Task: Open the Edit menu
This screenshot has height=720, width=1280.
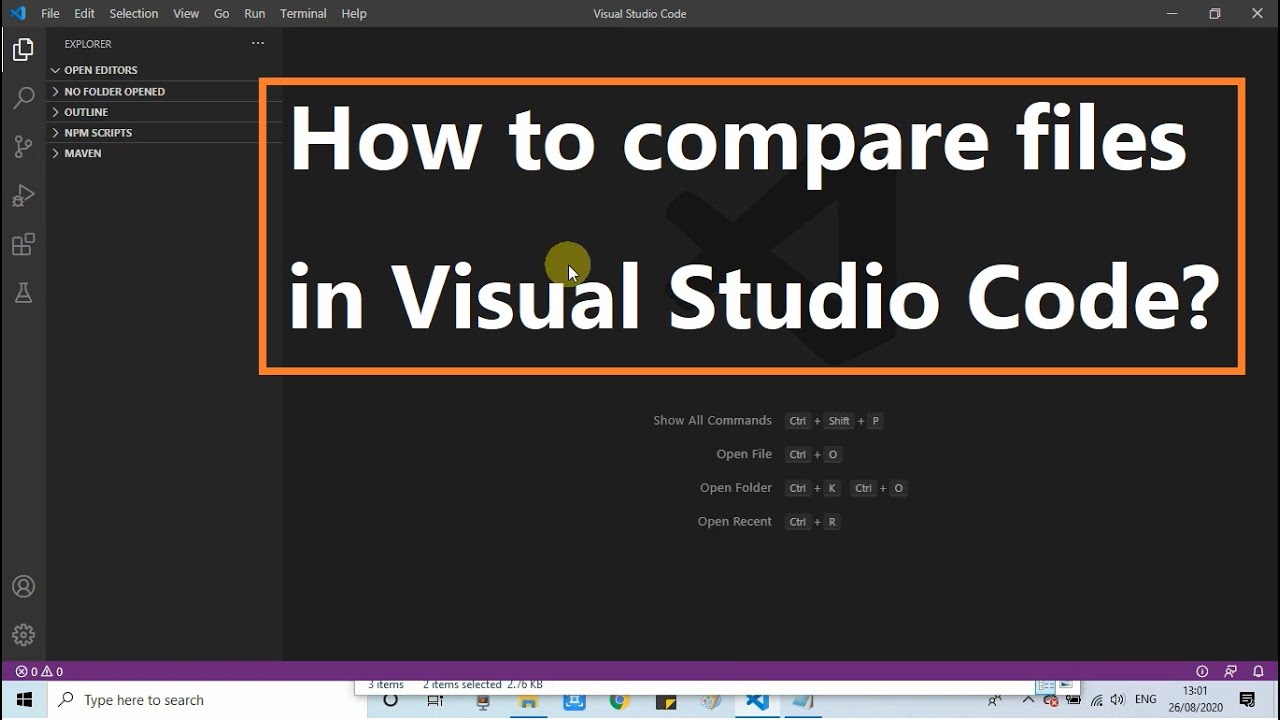Action: [84, 13]
